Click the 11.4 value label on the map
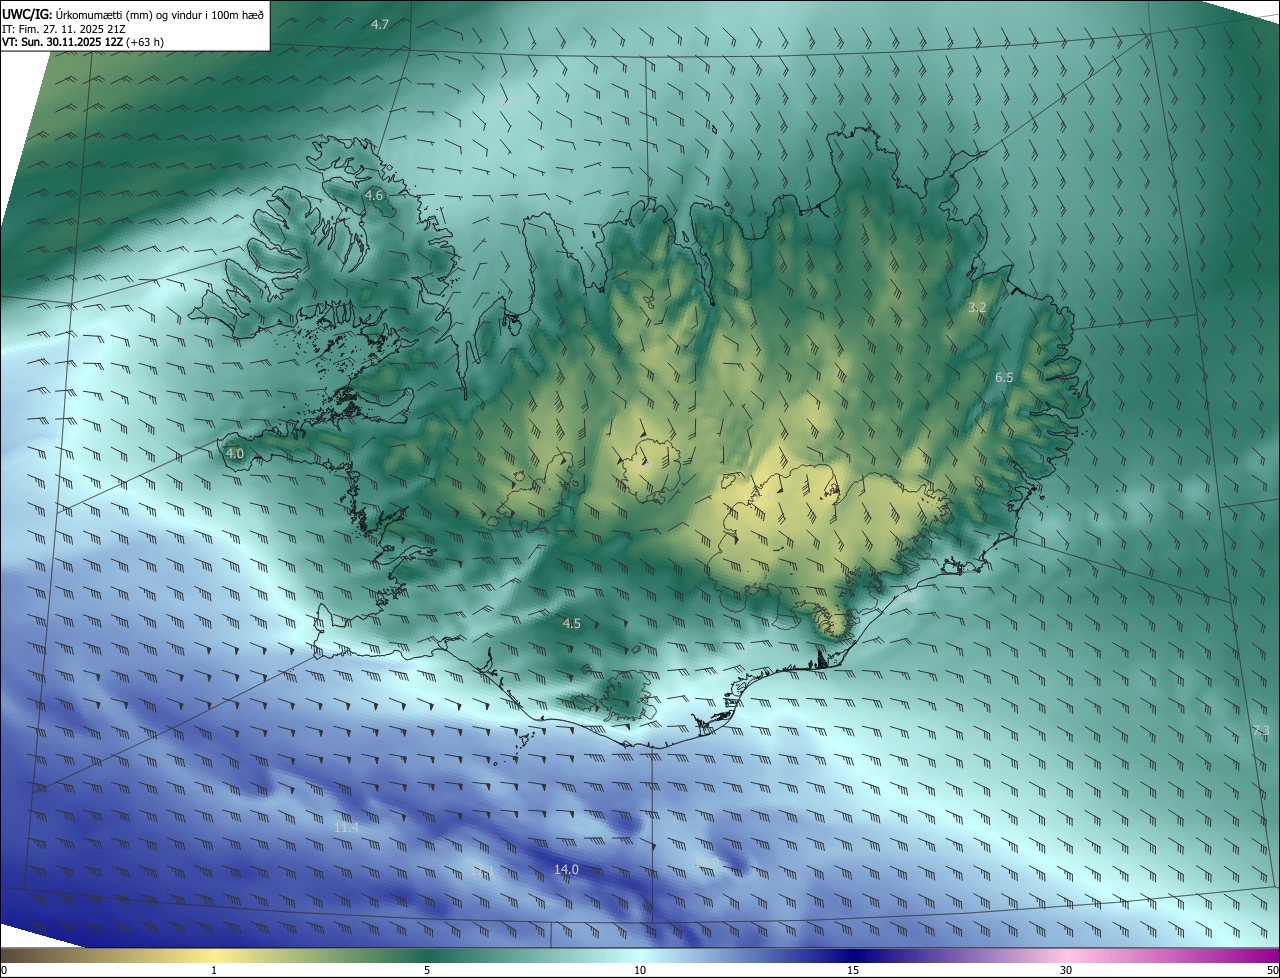 [x=346, y=827]
